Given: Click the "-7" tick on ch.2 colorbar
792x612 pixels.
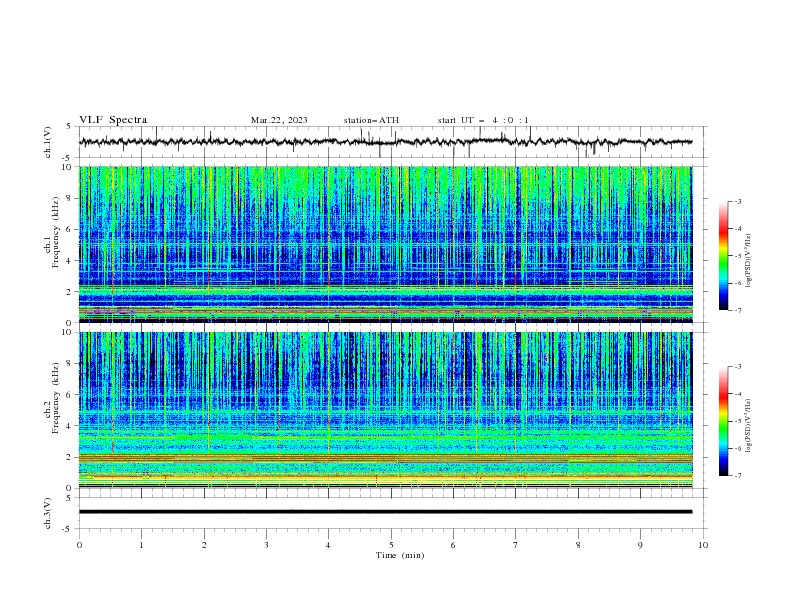Looking at the screenshot, I should click(737, 476).
